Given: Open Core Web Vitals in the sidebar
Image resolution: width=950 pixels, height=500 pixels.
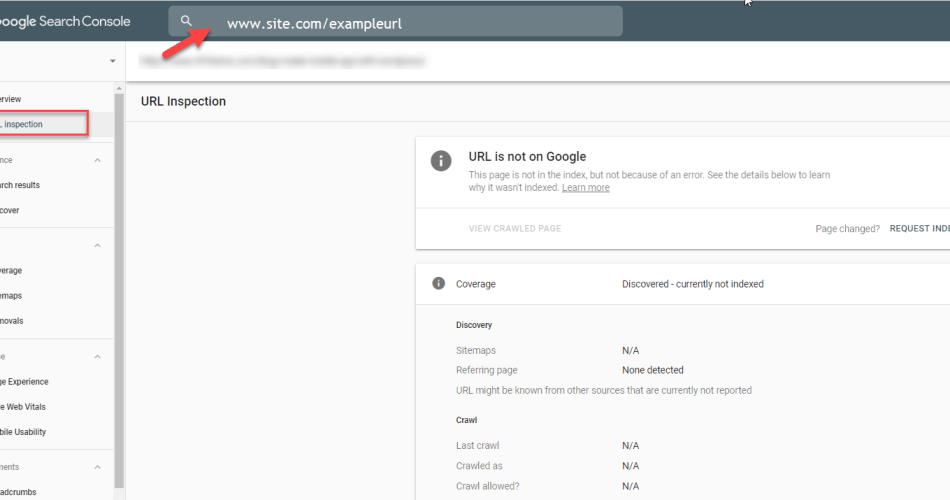Looking at the screenshot, I should pos(23,407).
